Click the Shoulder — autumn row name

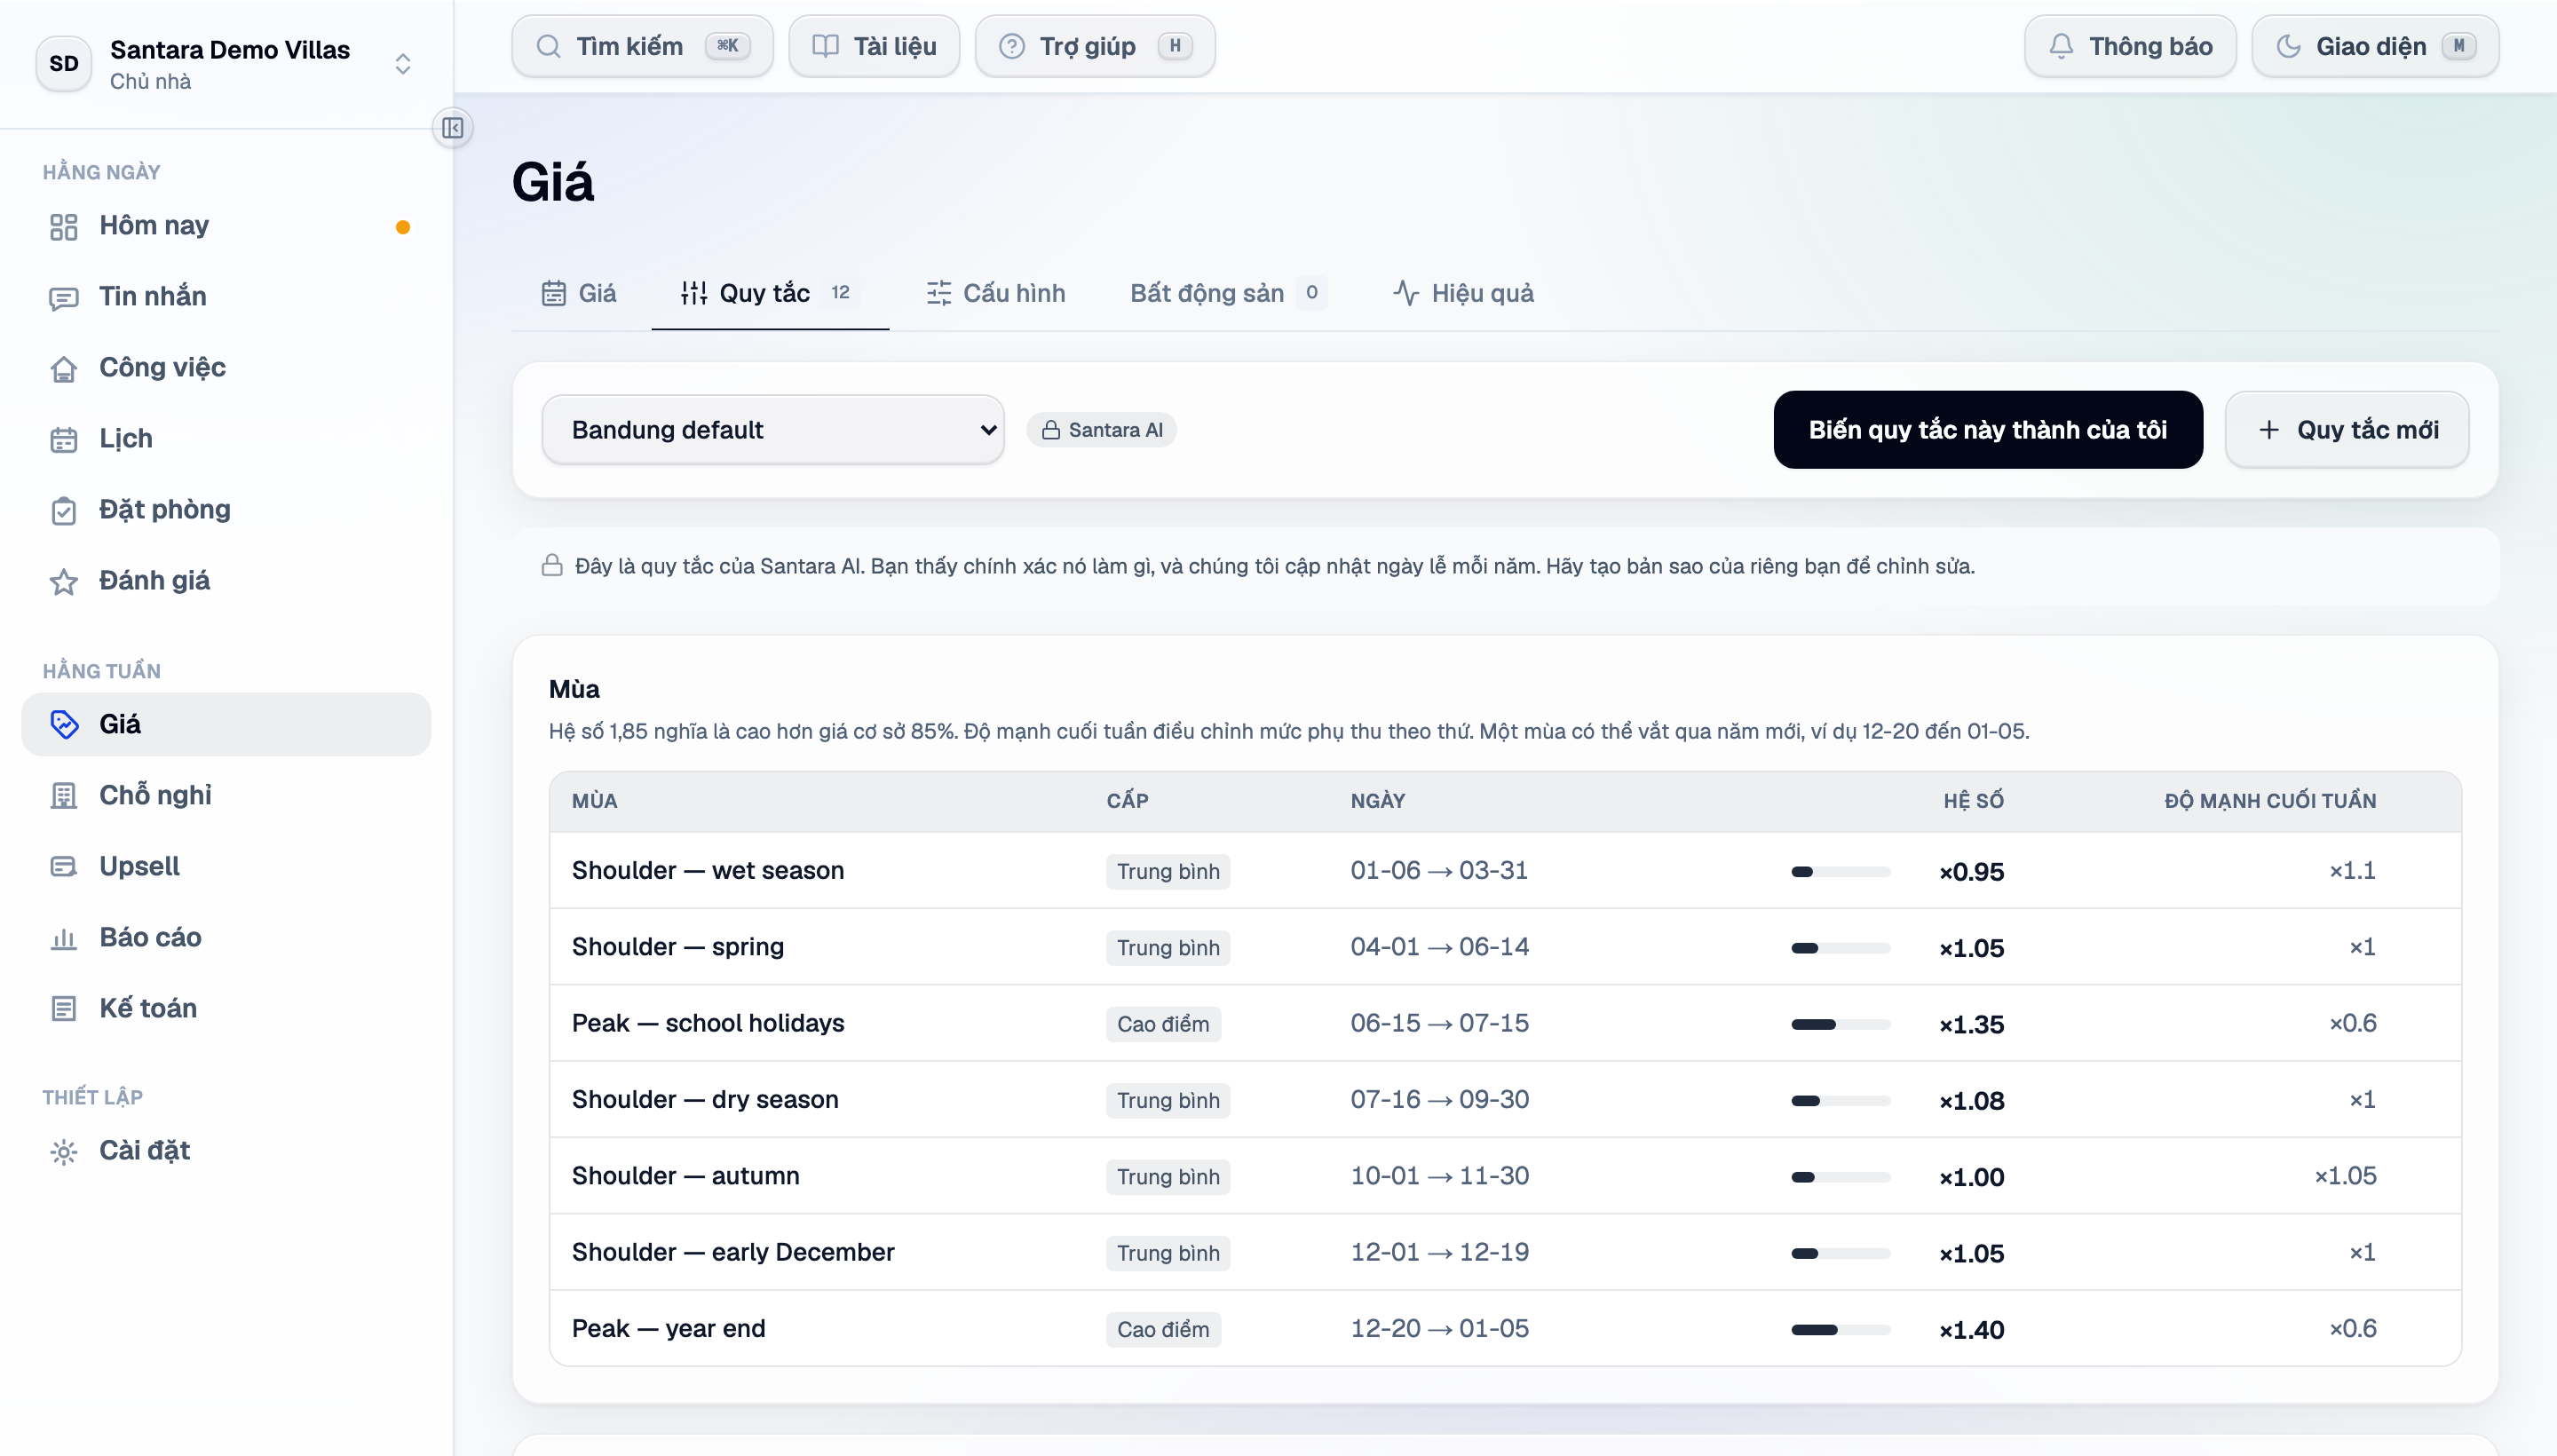coord(686,1177)
